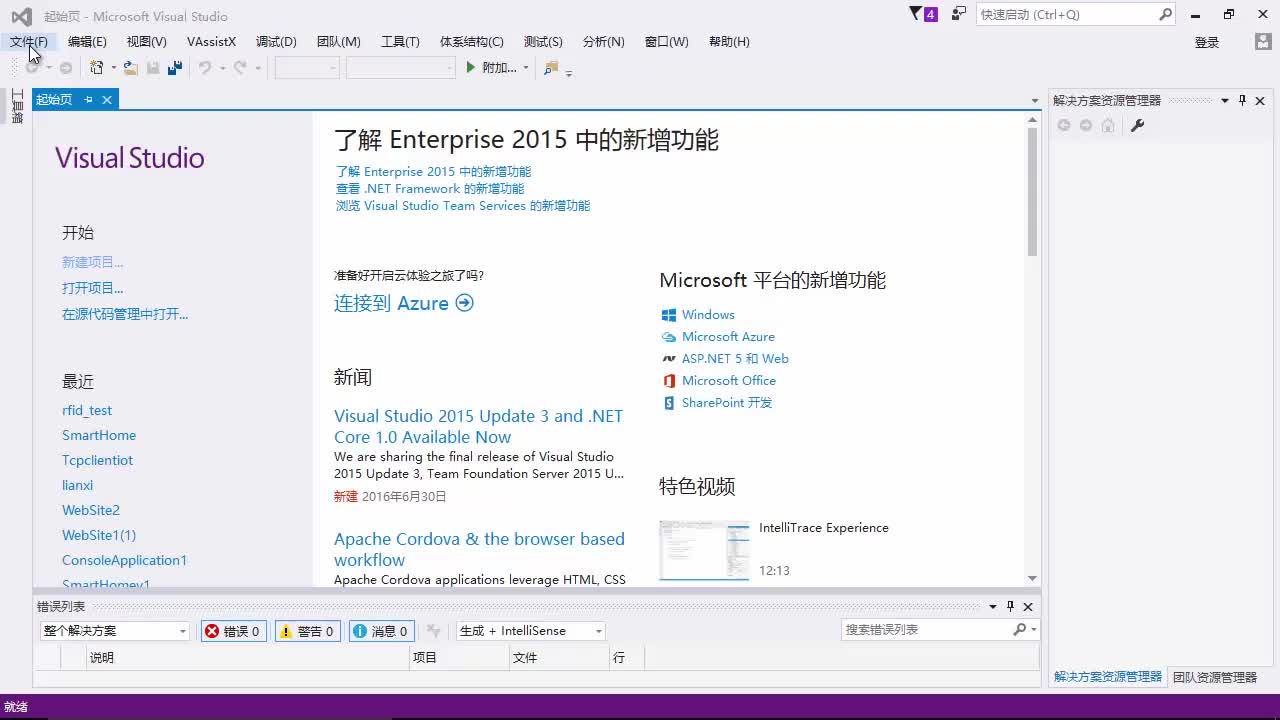Click the account avatar icon beside 登录
1280x720 pixels.
tap(1263, 42)
